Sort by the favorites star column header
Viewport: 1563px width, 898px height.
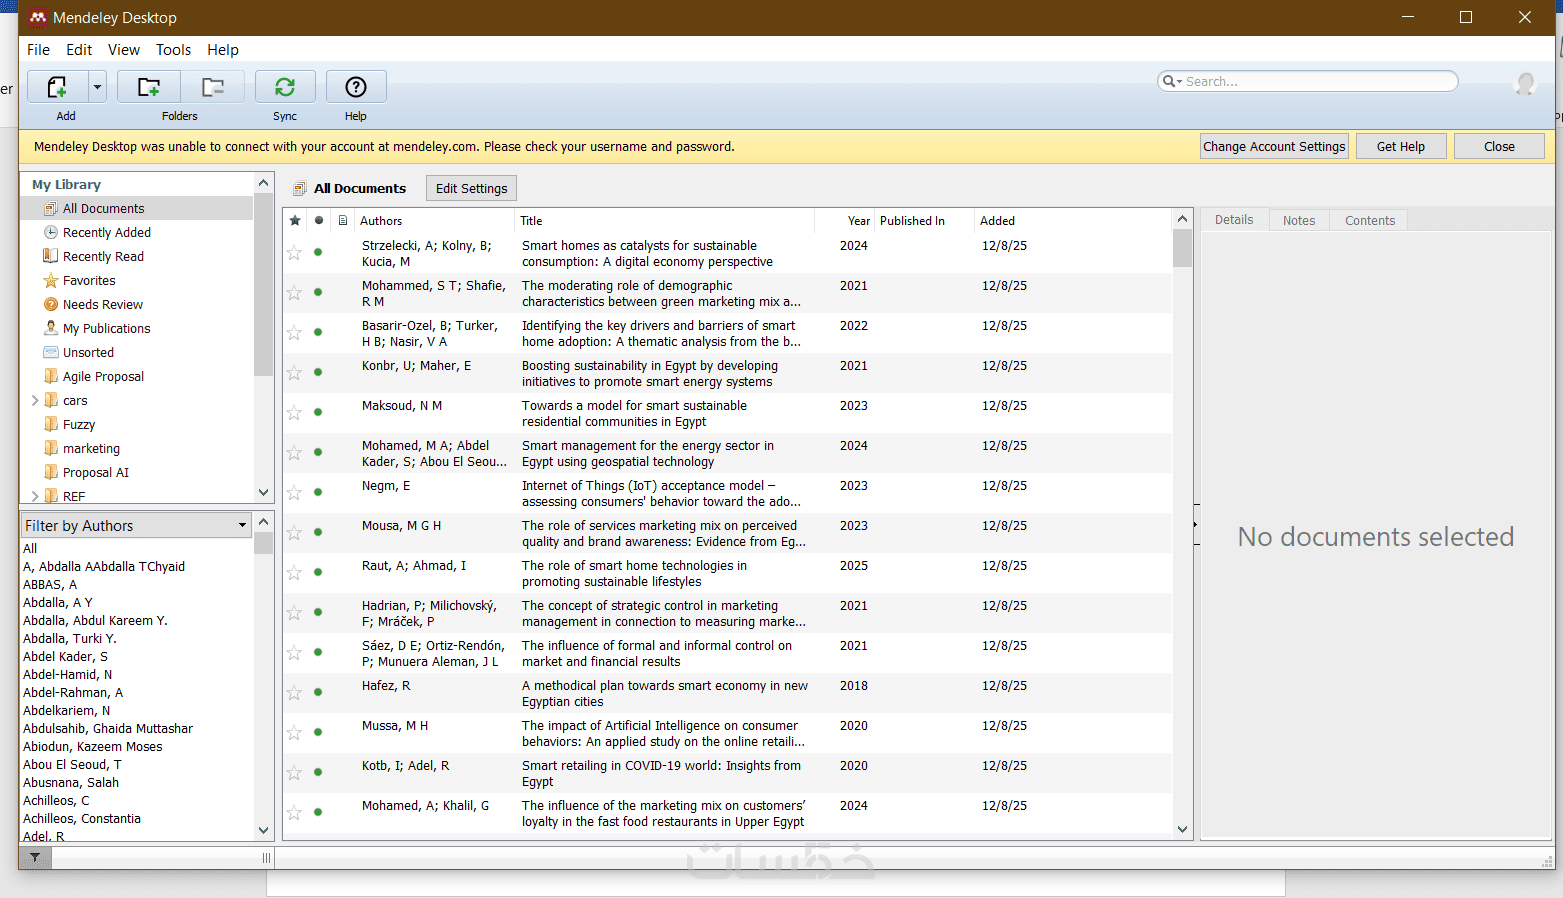pyautogui.click(x=295, y=220)
